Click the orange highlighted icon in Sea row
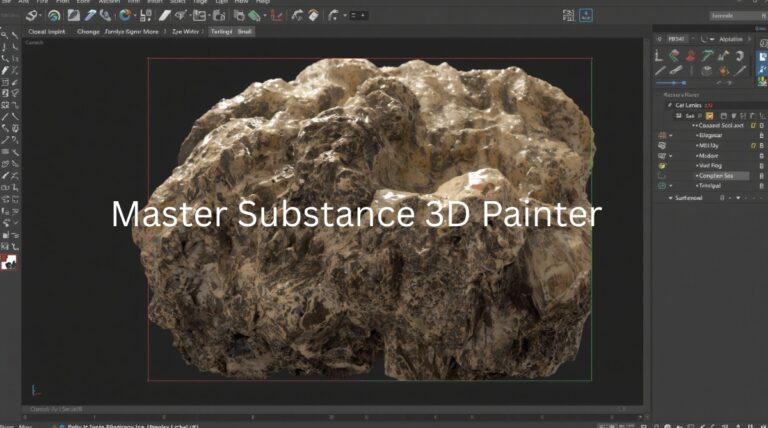Viewport: 768px width, 428px height. (x=709, y=116)
